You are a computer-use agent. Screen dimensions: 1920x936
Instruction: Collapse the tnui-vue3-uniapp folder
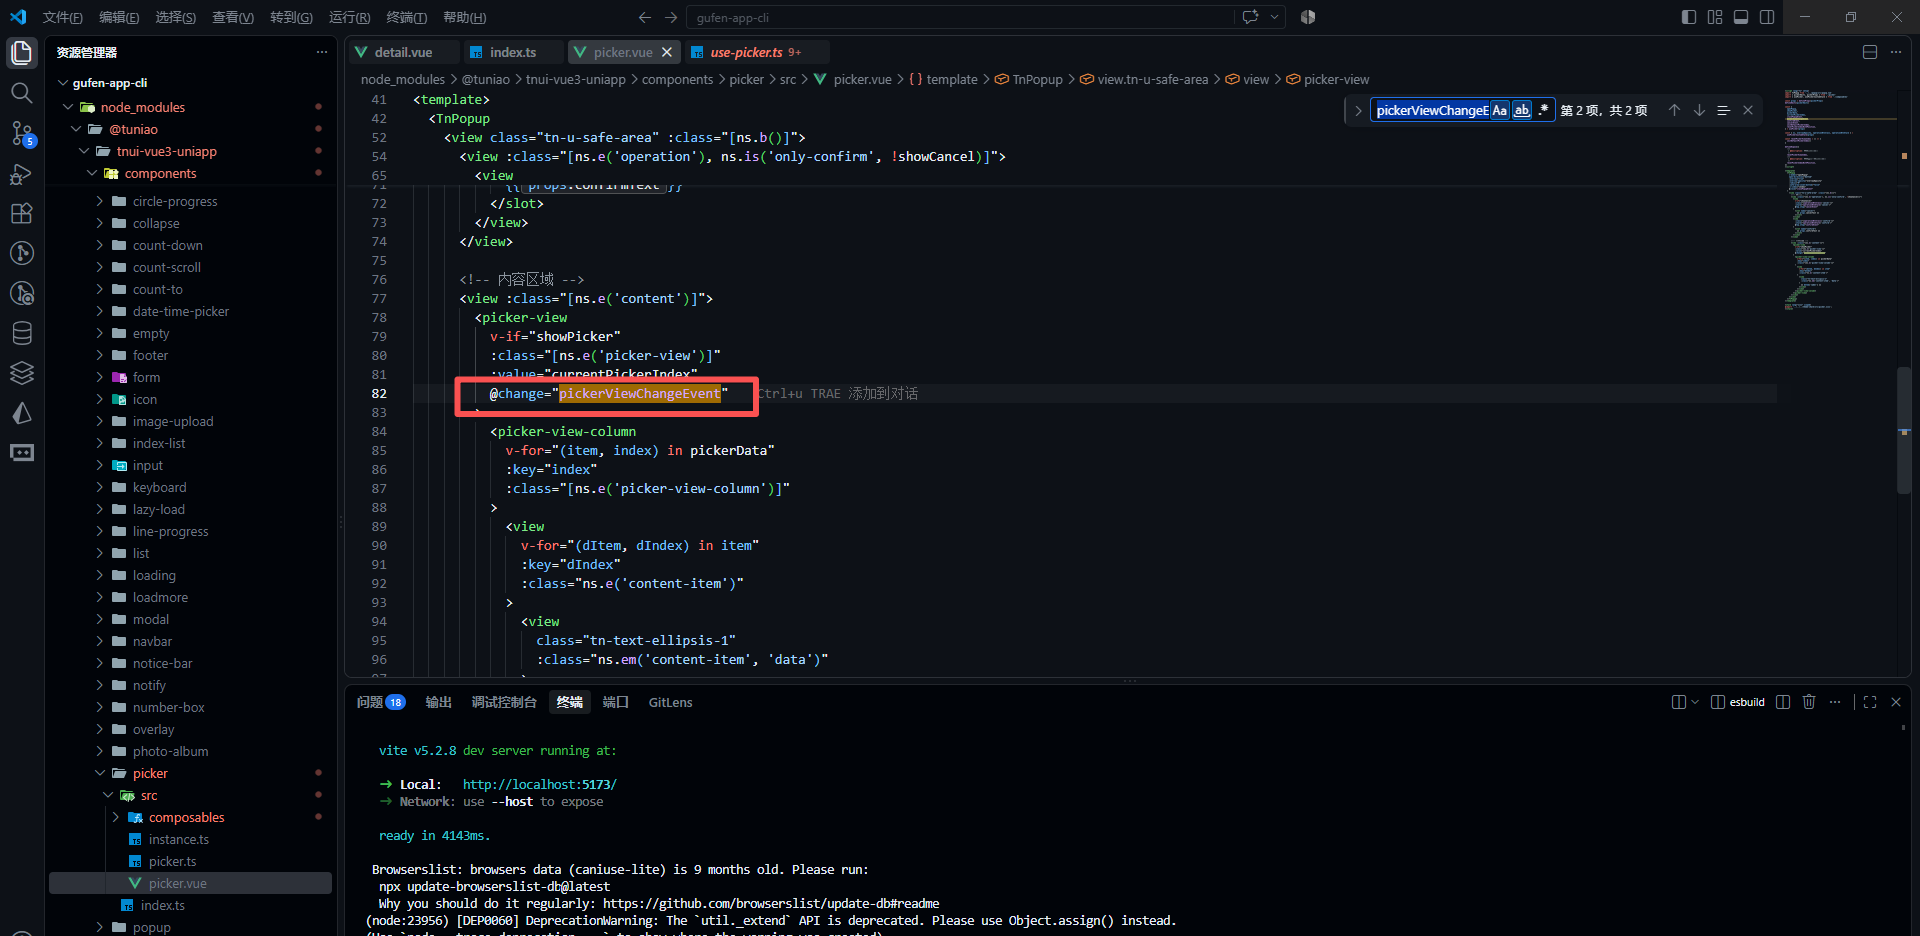coord(83,151)
